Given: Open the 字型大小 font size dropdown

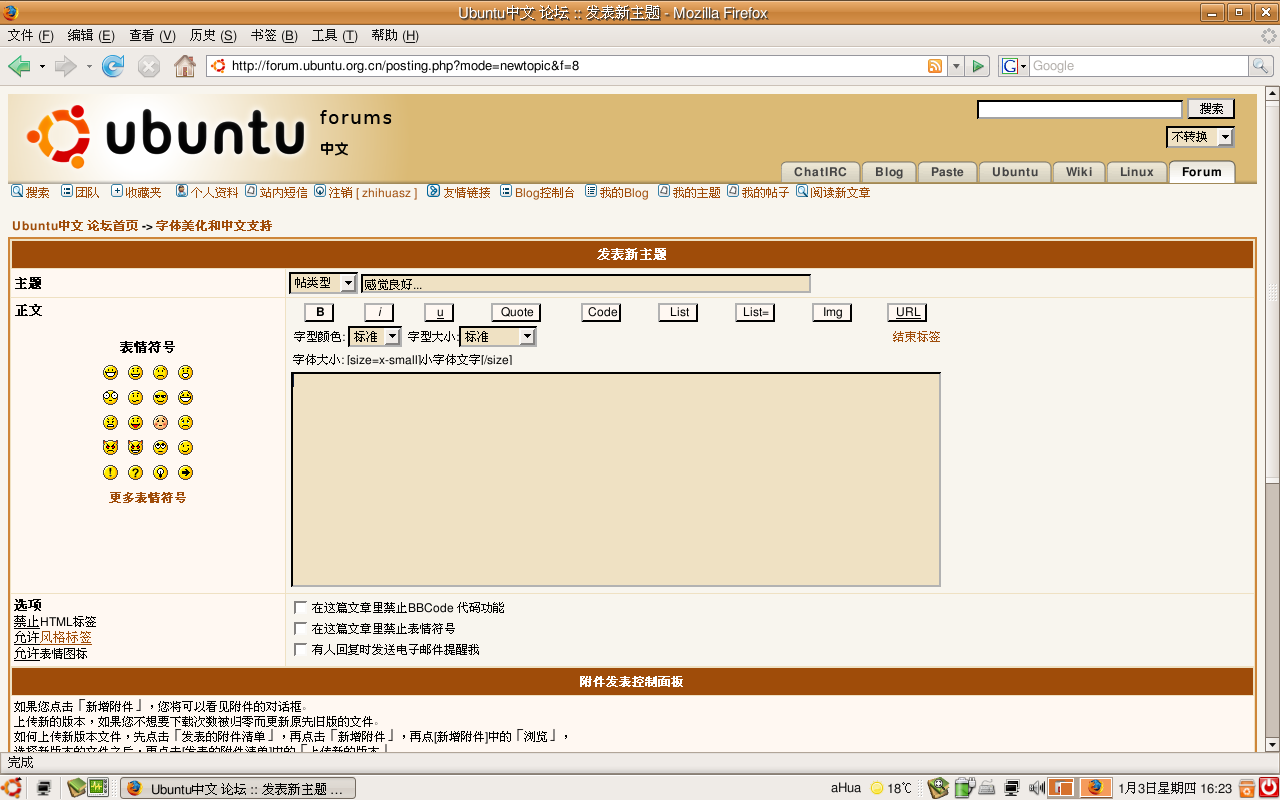Looking at the screenshot, I should coord(497,337).
